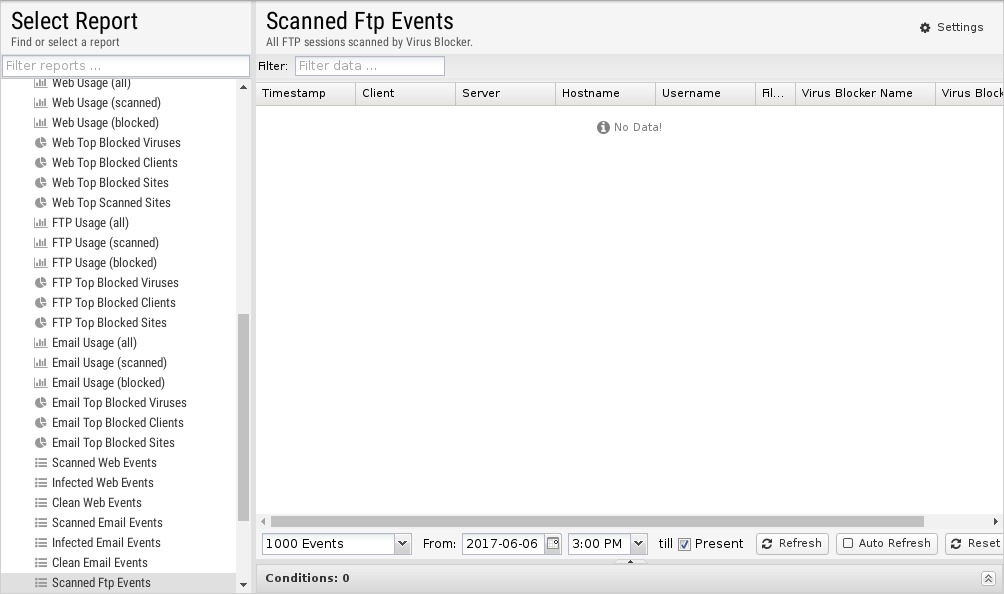1004x594 pixels.
Task: Click the pie chart icon beside FTP Top Blocked Clients
Action: [x=40, y=302]
